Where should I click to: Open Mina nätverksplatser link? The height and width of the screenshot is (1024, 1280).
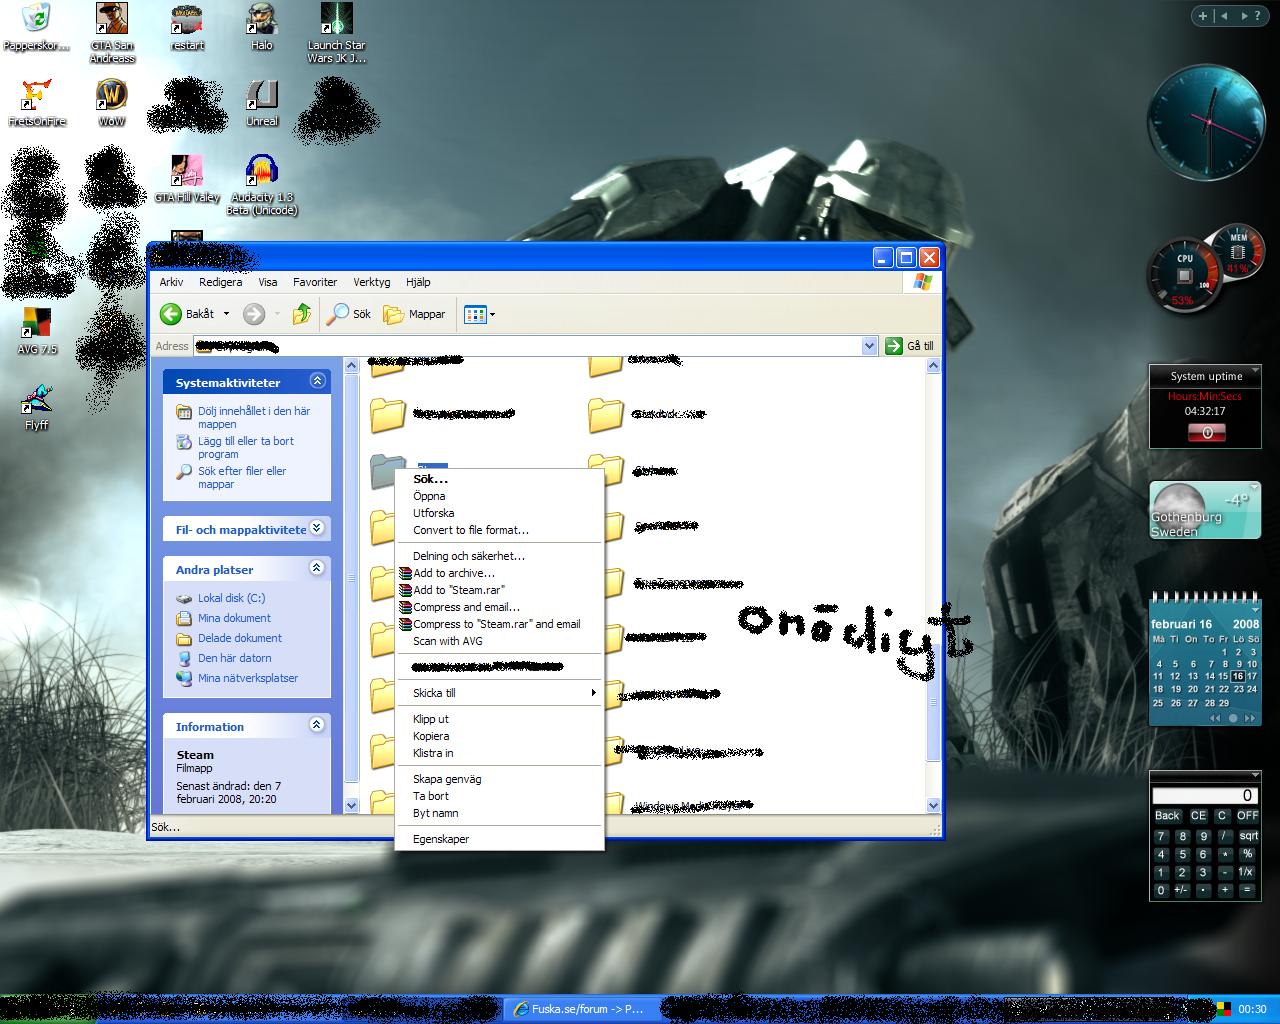(x=248, y=678)
